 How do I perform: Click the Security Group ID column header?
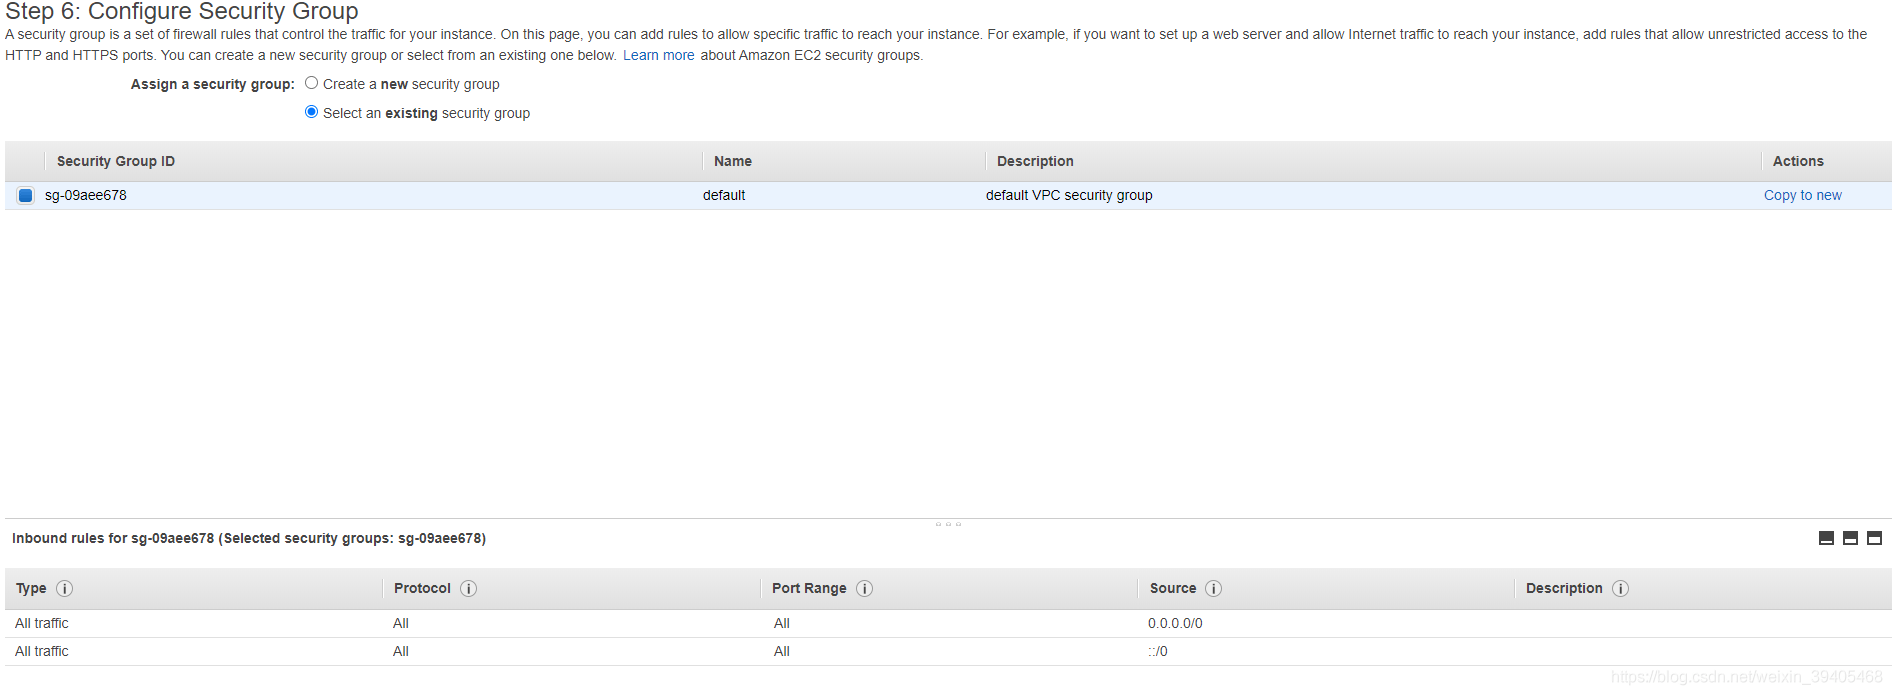[115, 161]
